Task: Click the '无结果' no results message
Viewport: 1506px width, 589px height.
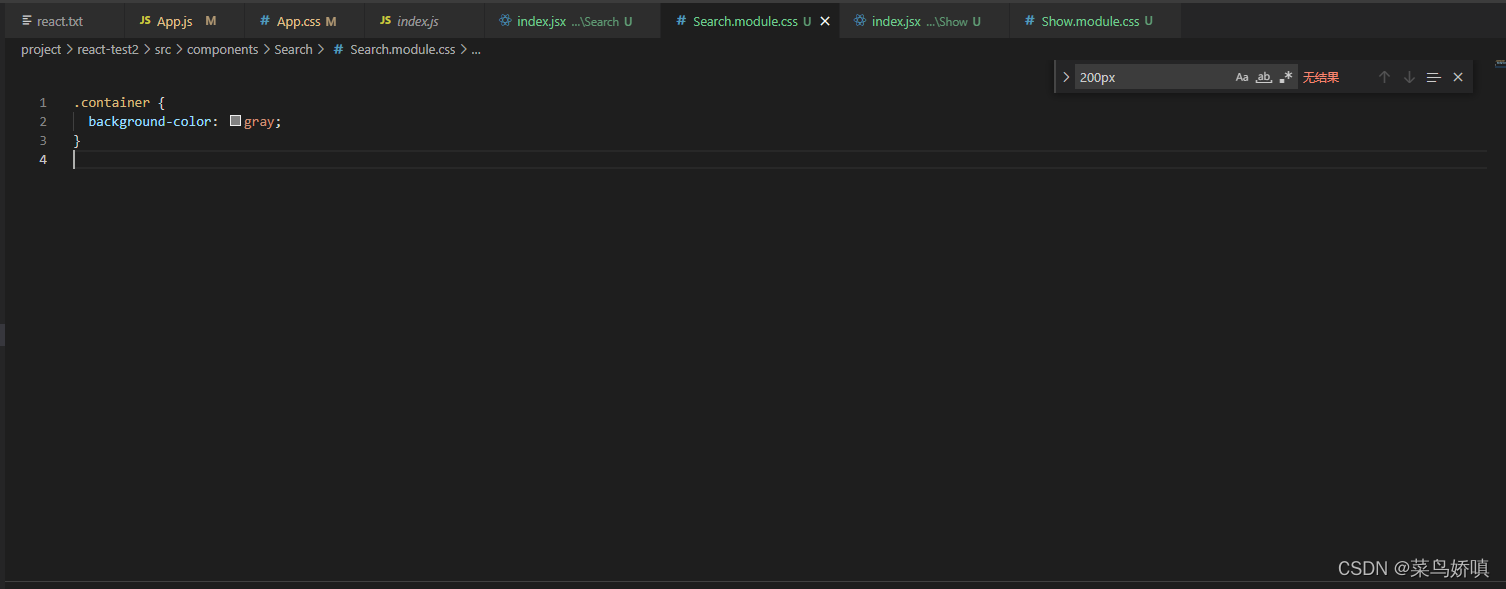Action: 1321,77
